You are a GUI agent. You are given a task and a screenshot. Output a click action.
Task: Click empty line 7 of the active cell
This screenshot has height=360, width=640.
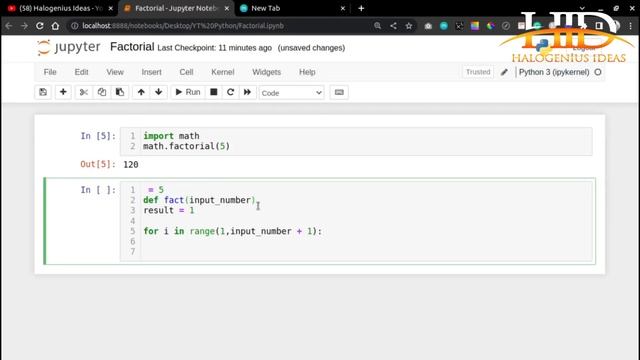[x=366, y=251]
